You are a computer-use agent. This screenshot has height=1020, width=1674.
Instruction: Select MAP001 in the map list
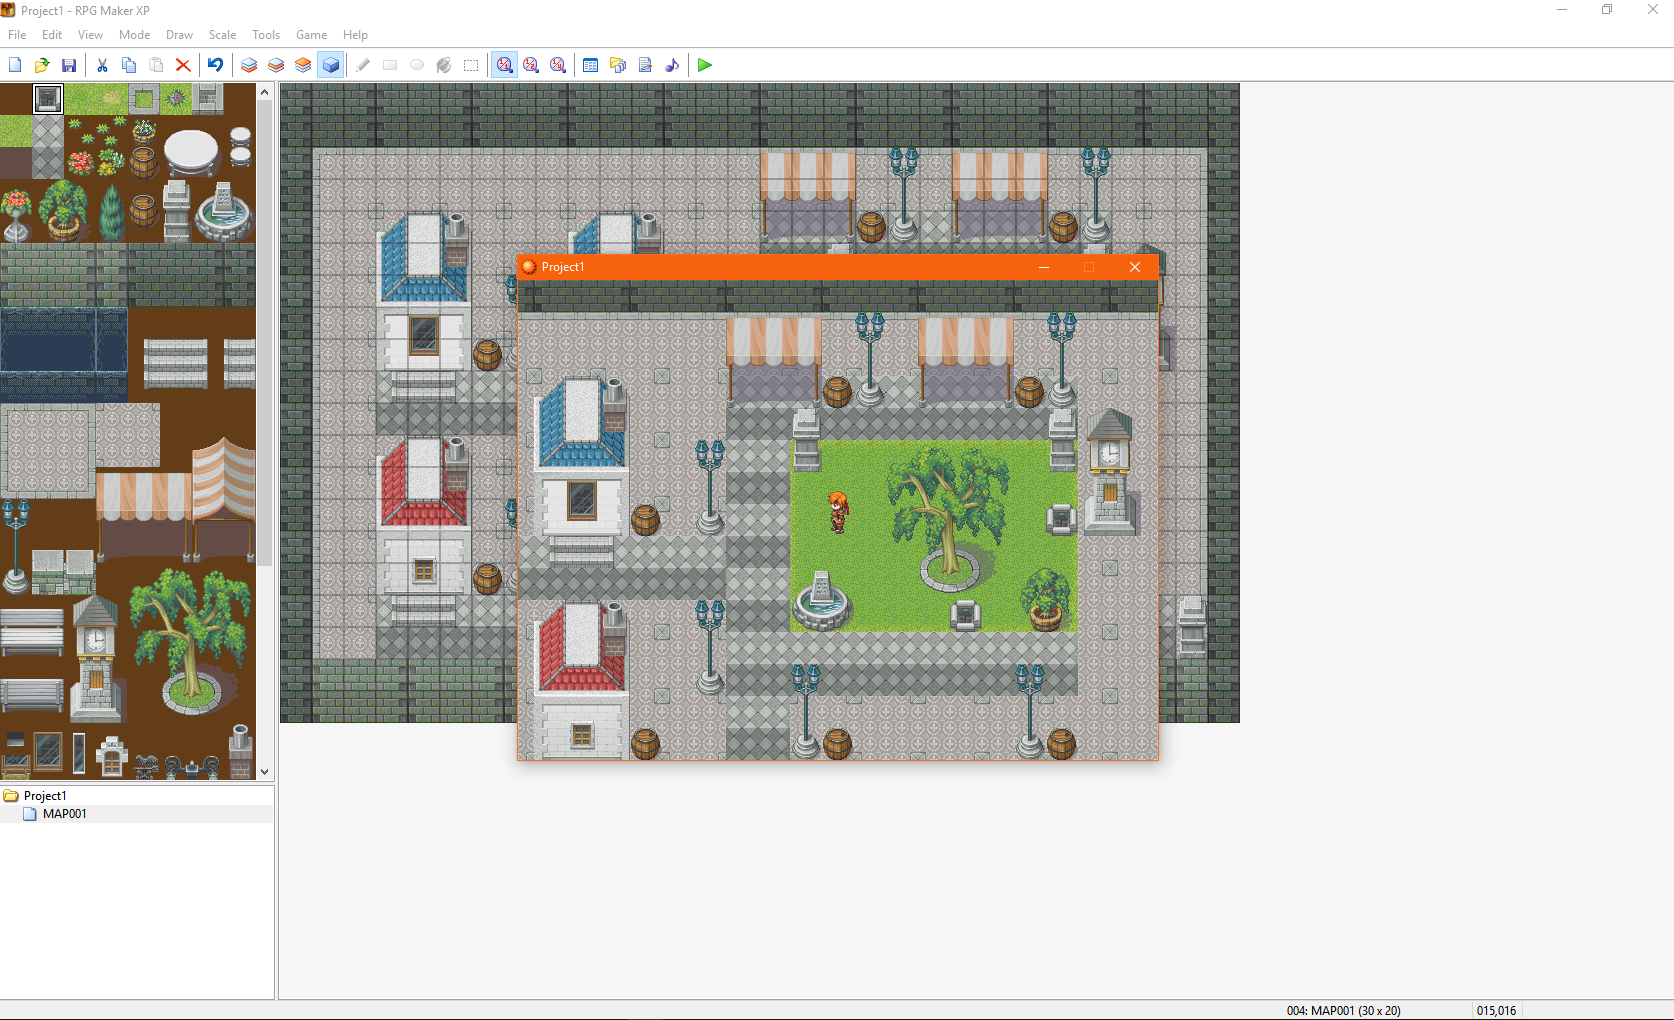67,813
